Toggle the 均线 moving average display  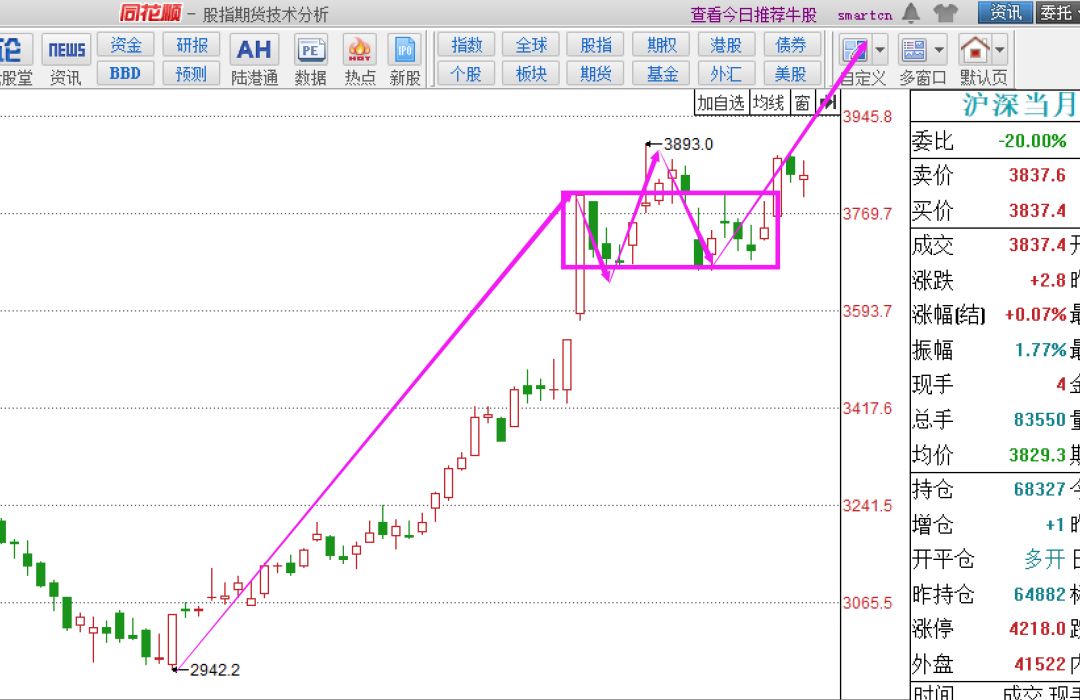point(769,102)
